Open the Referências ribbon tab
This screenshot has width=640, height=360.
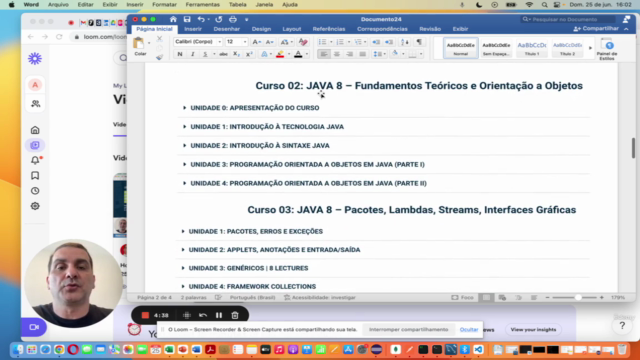point(329,29)
